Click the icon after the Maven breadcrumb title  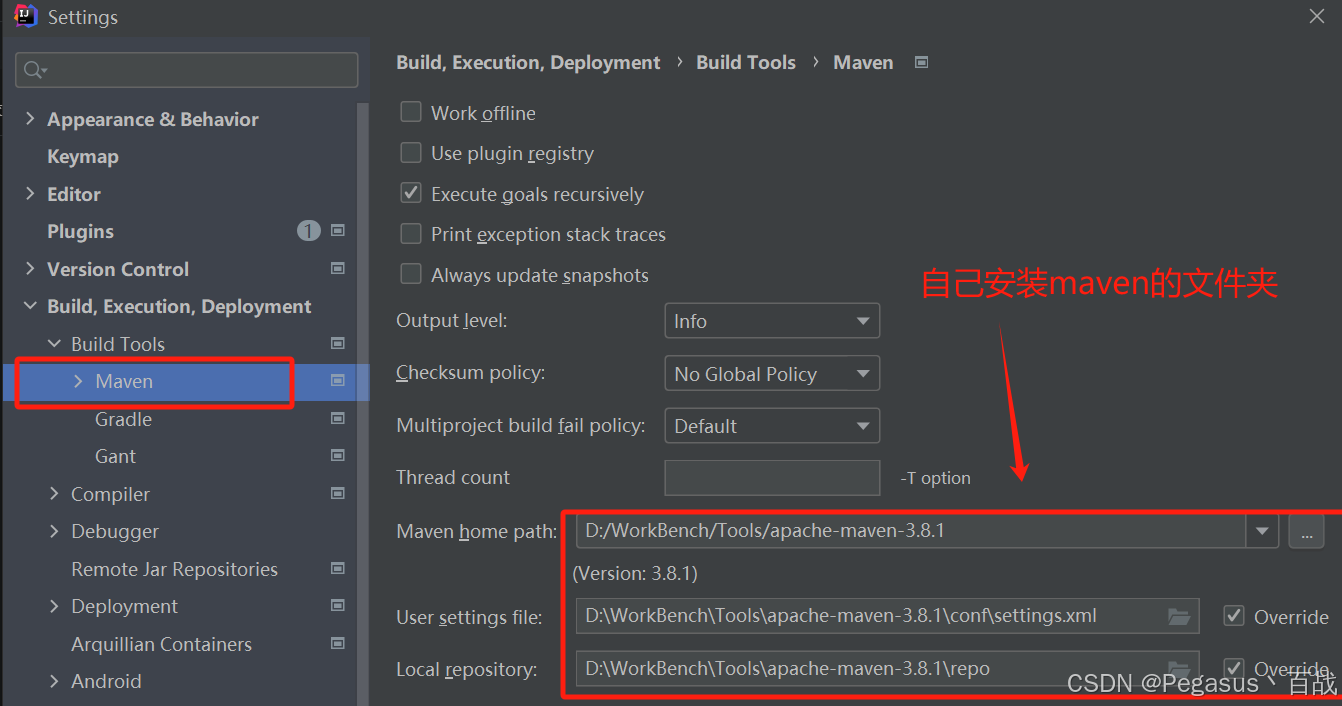point(922,62)
